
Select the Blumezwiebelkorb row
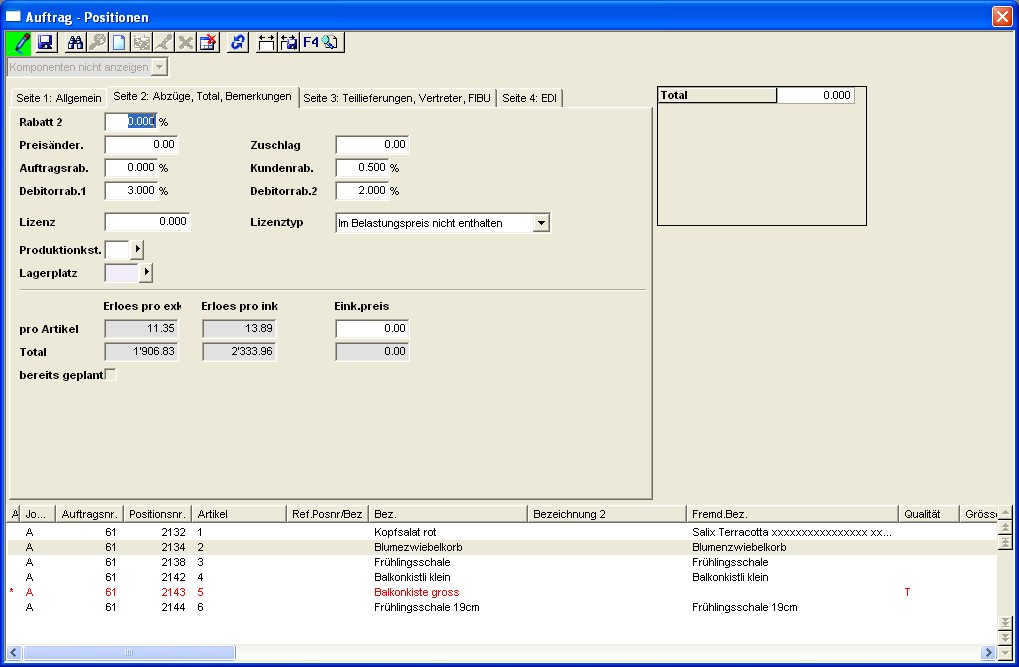point(502,547)
